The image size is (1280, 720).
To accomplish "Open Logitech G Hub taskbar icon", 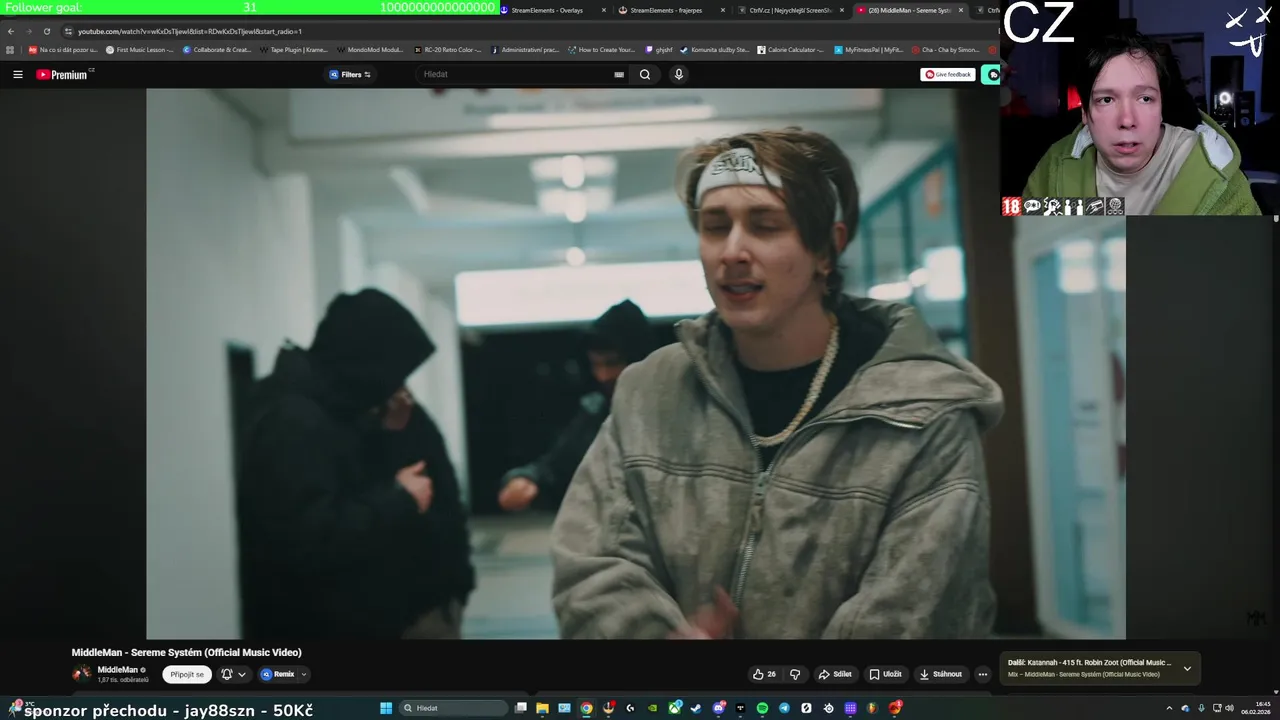I will [630, 708].
